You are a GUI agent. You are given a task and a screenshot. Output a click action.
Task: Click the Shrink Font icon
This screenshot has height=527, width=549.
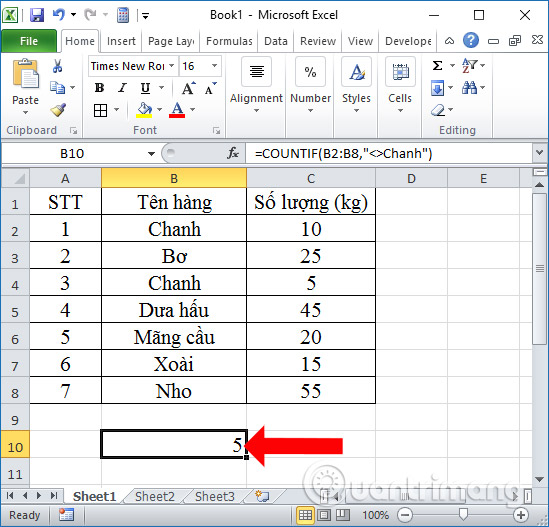coord(210,88)
